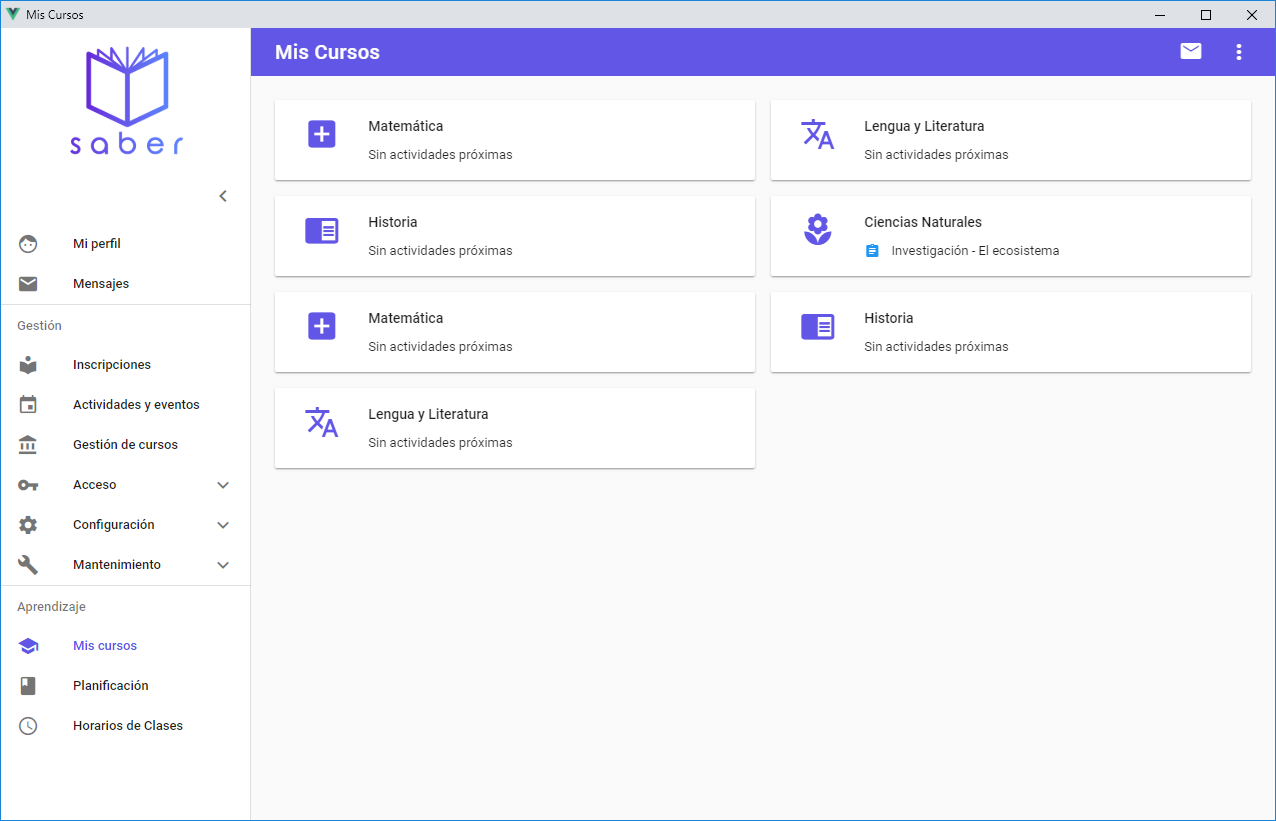Collapse the sidebar with the left chevron
This screenshot has width=1276, height=821.
point(223,196)
